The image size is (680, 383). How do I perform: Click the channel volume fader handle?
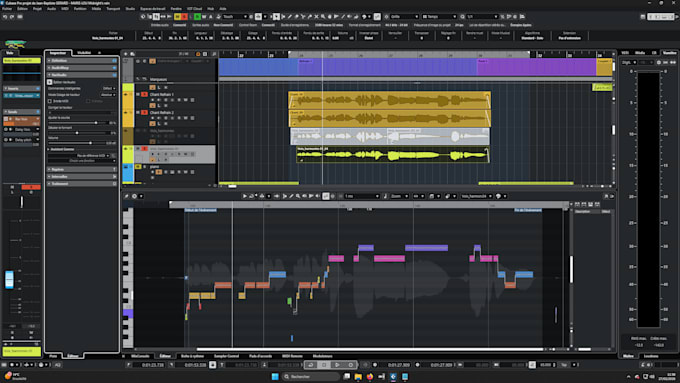10,279
